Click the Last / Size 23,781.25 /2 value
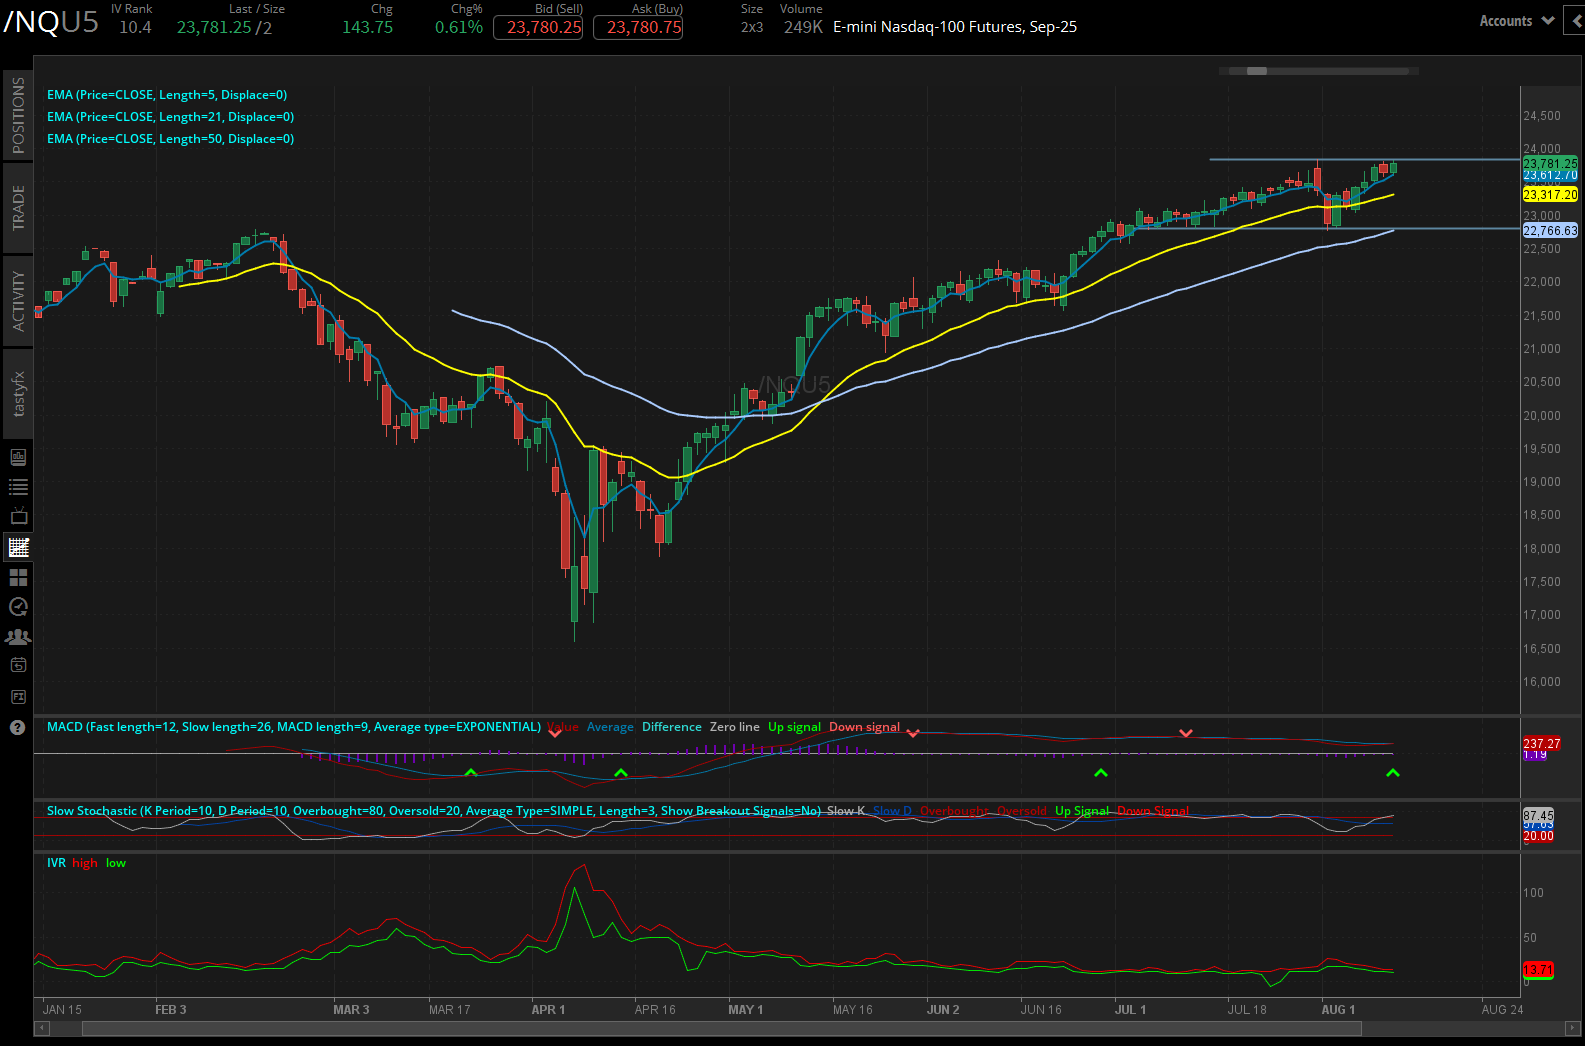 click(x=224, y=27)
